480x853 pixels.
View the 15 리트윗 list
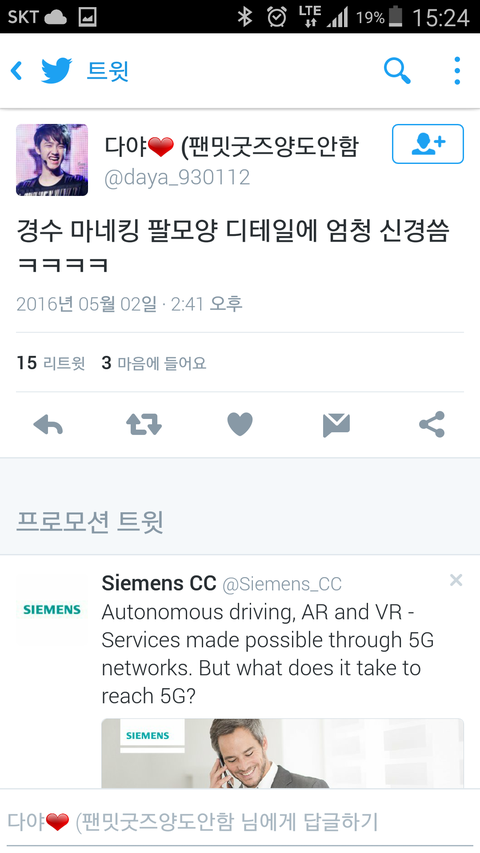coord(51,363)
